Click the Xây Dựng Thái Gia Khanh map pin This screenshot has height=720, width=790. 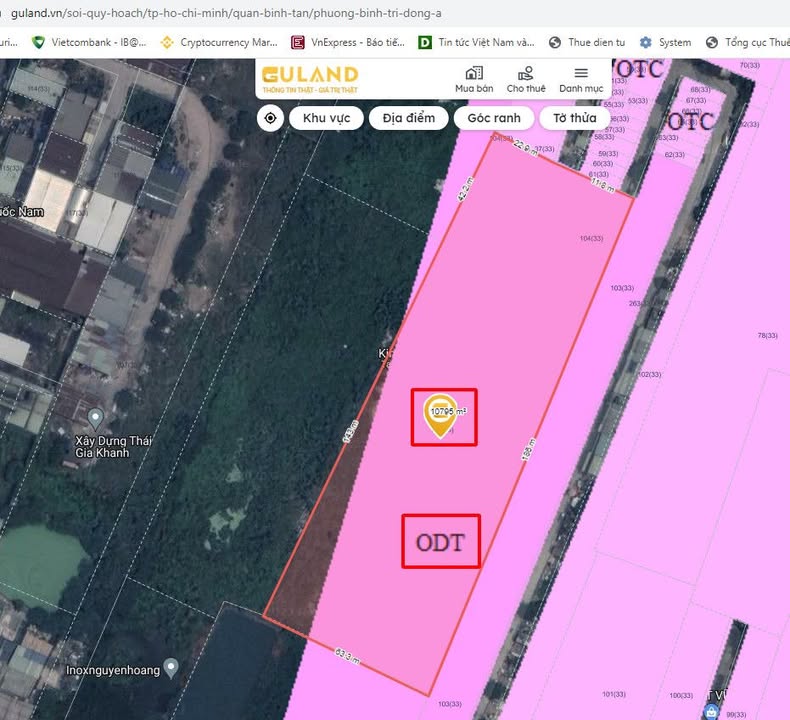click(x=95, y=418)
